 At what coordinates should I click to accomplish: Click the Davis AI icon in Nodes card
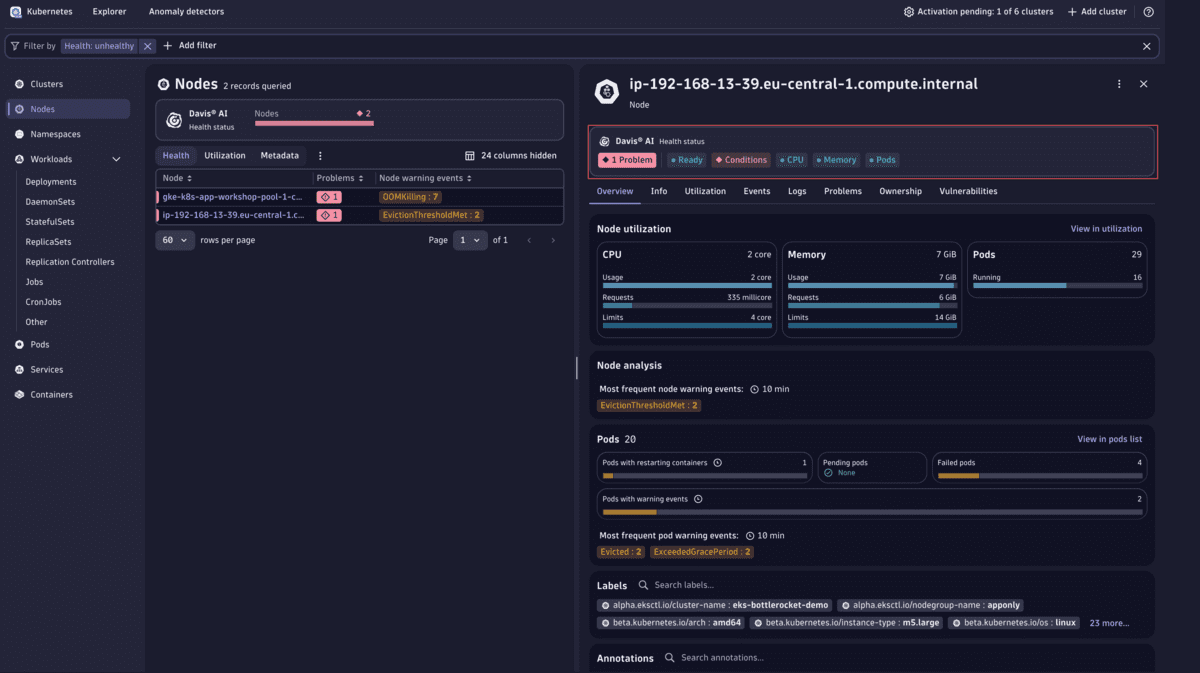click(174, 120)
